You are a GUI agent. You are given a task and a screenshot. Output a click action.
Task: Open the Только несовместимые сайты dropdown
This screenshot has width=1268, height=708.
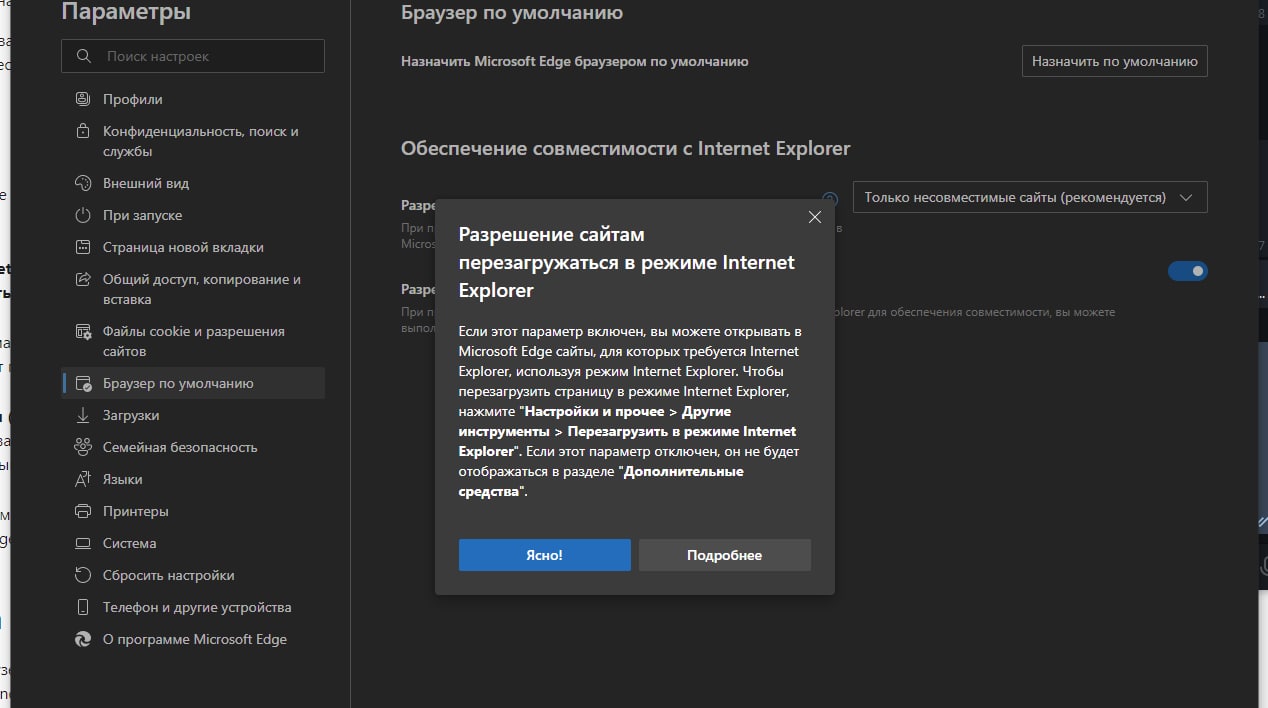pos(1030,197)
